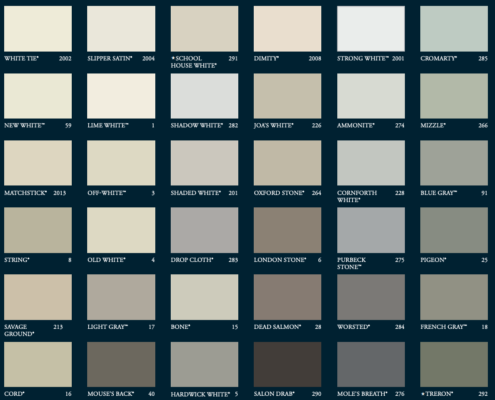Image resolution: width=495 pixels, height=400 pixels.
Task: Click the "WHITE TIE" name text
Action: [x=21, y=59]
